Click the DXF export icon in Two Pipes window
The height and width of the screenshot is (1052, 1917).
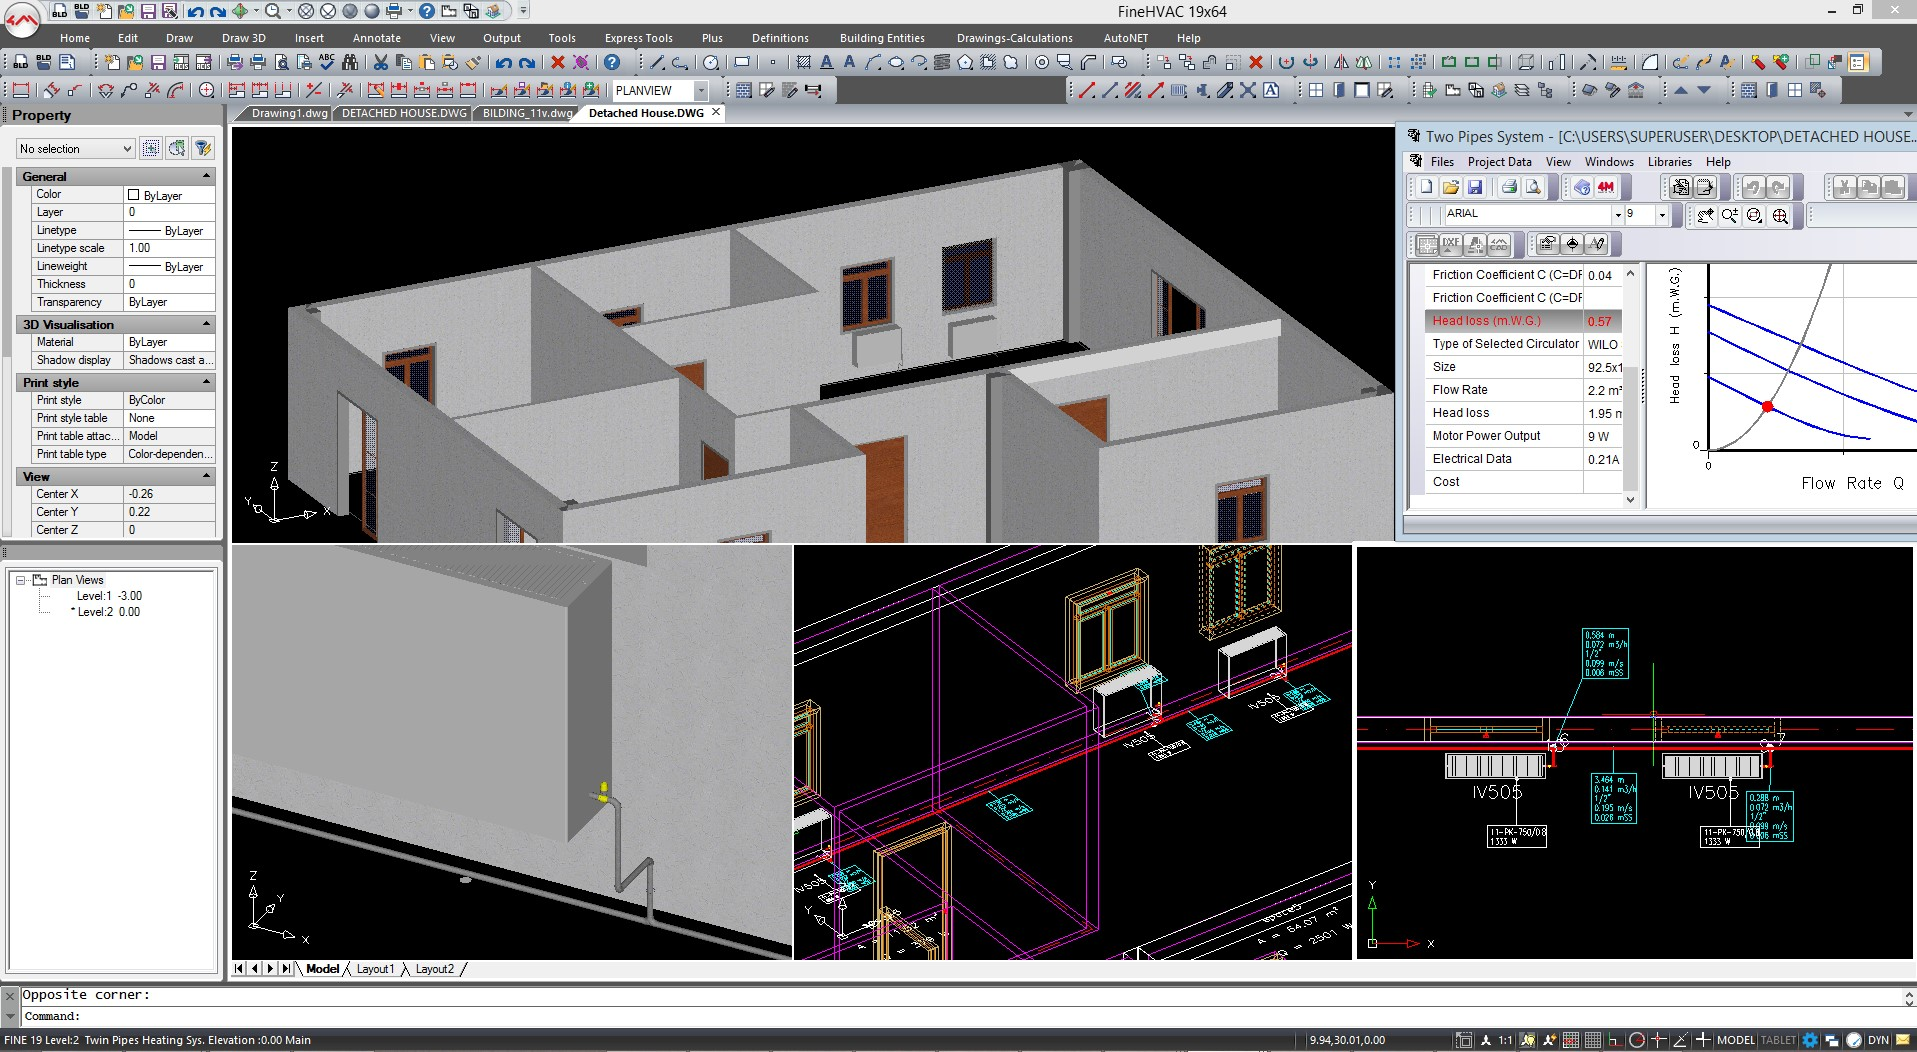1451,244
